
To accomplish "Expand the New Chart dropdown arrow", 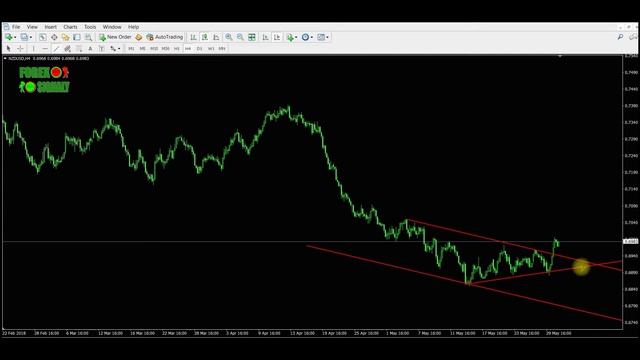I will 15,38.
